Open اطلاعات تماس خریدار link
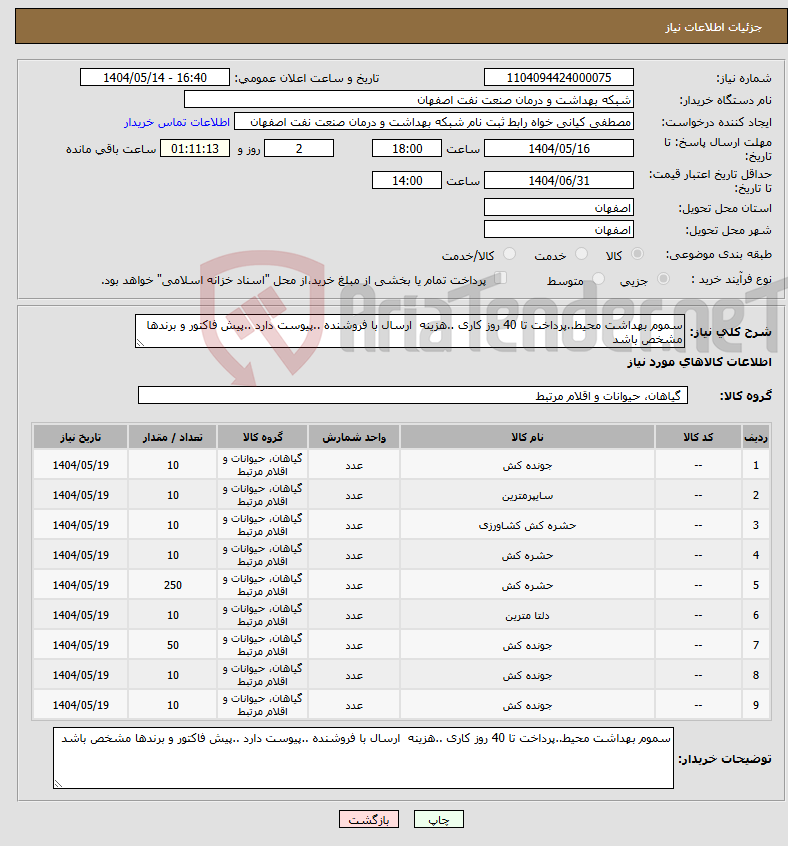This screenshot has height=846, width=788. (177, 122)
